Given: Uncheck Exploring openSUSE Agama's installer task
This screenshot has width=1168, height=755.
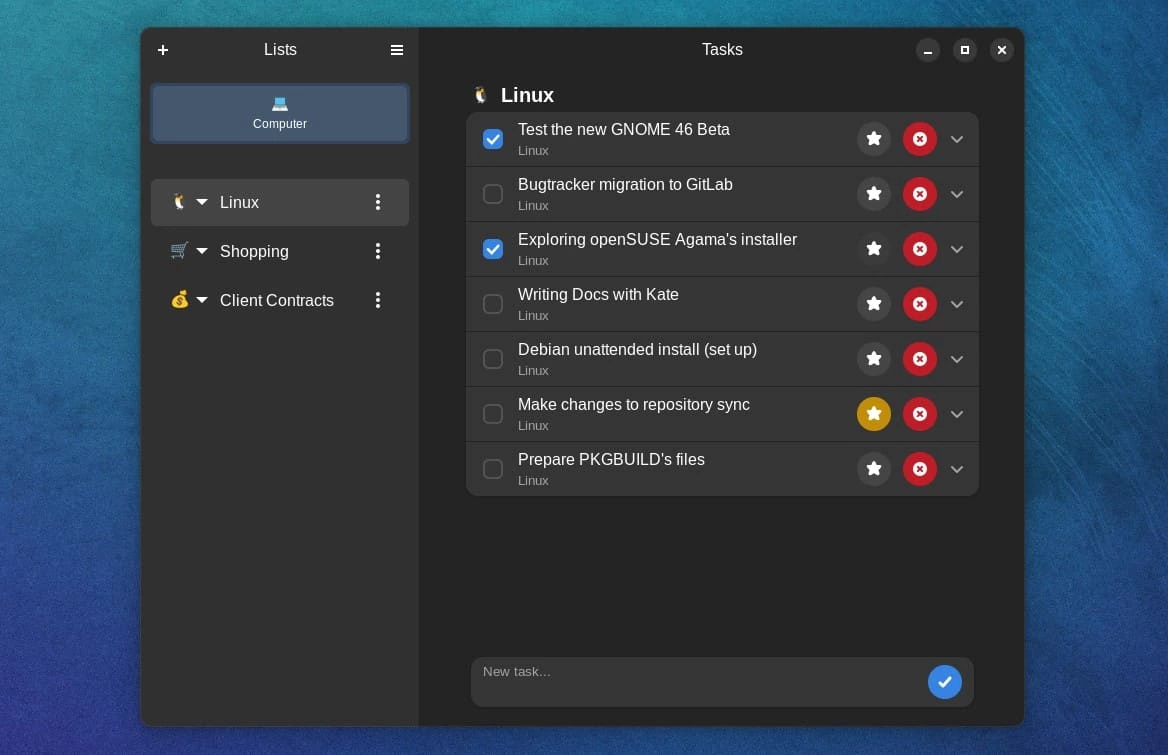Looking at the screenshot, I should pyautogui.click(x=492, y=249).
